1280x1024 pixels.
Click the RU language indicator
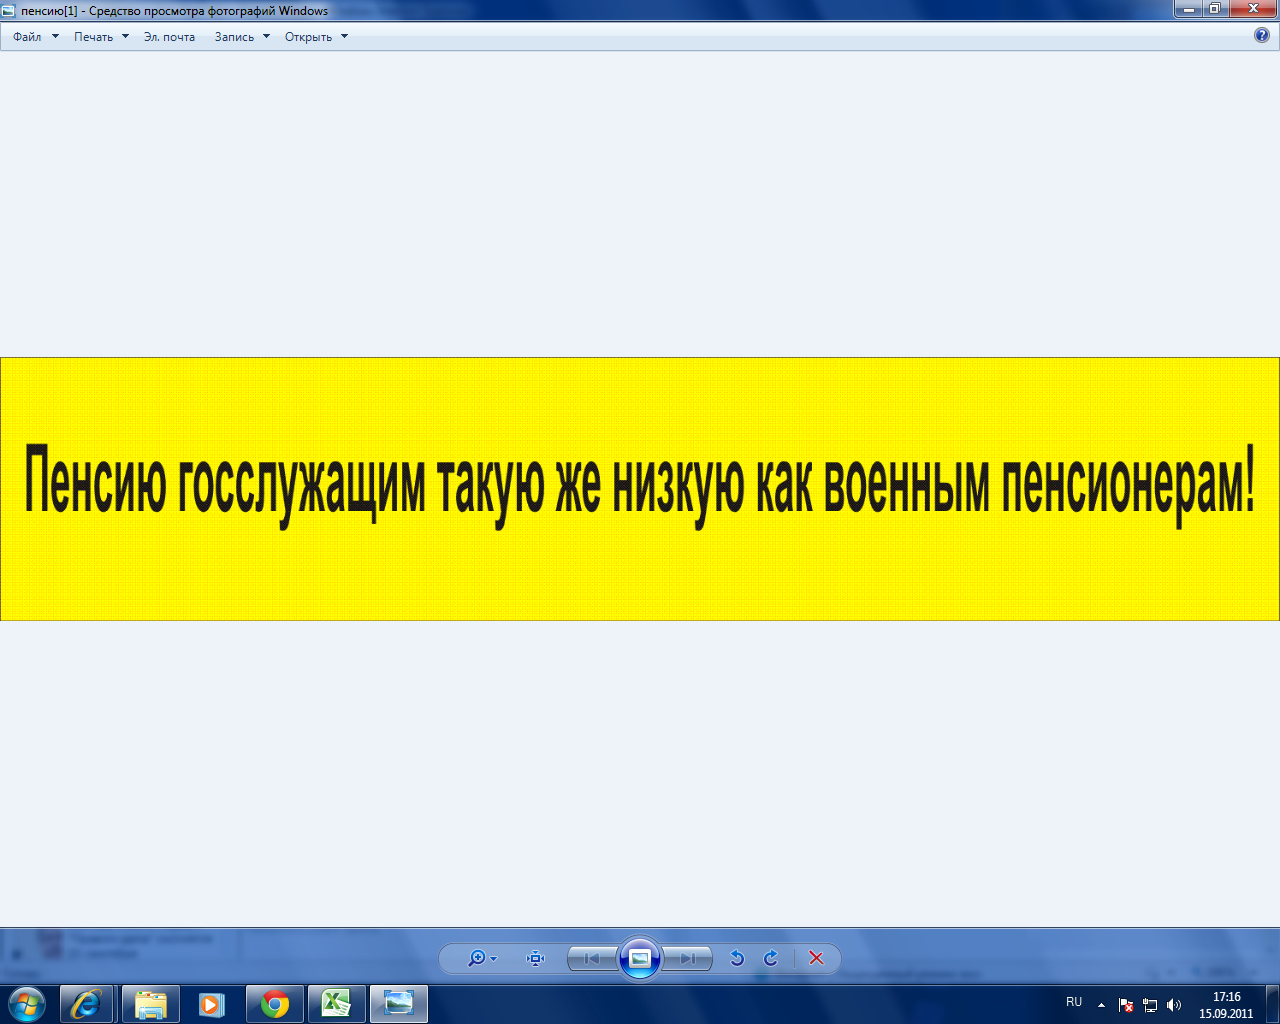(x=1074, y=1002)
